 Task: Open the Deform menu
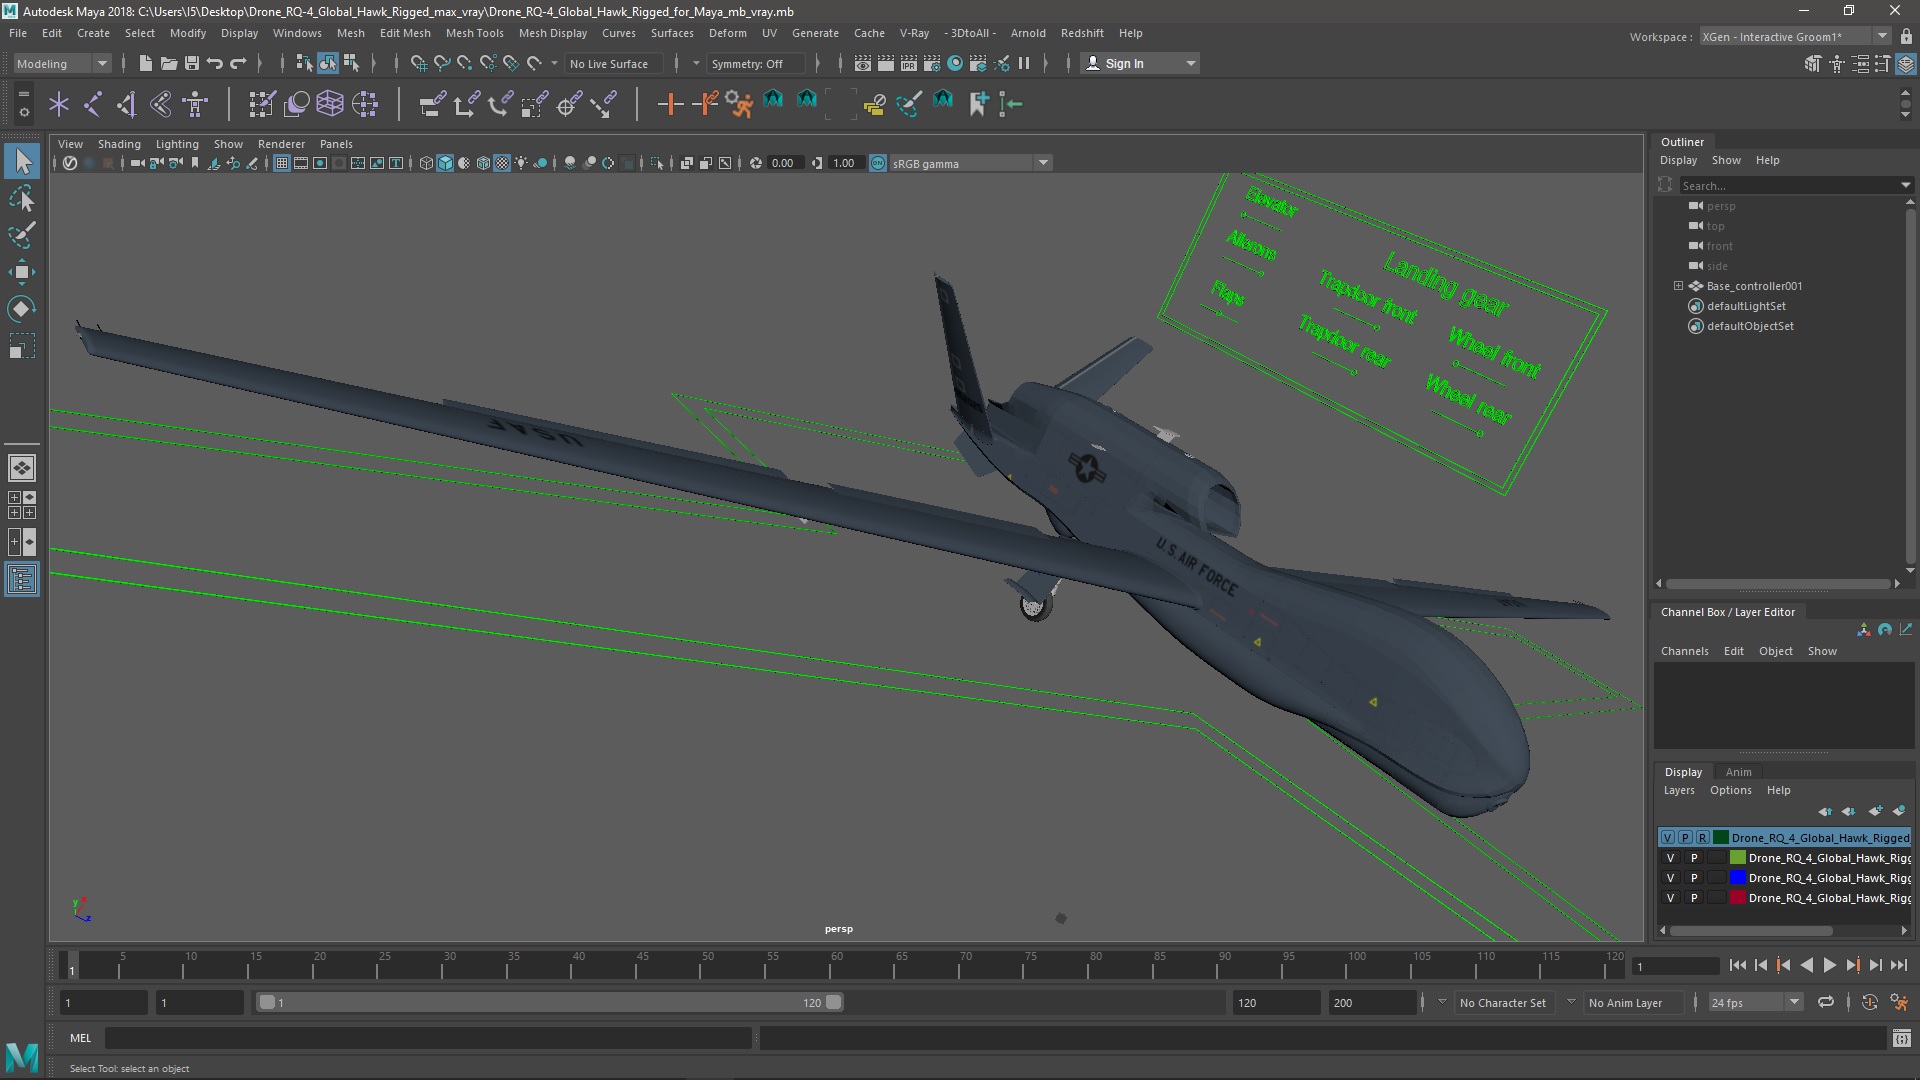coord(727,33)
